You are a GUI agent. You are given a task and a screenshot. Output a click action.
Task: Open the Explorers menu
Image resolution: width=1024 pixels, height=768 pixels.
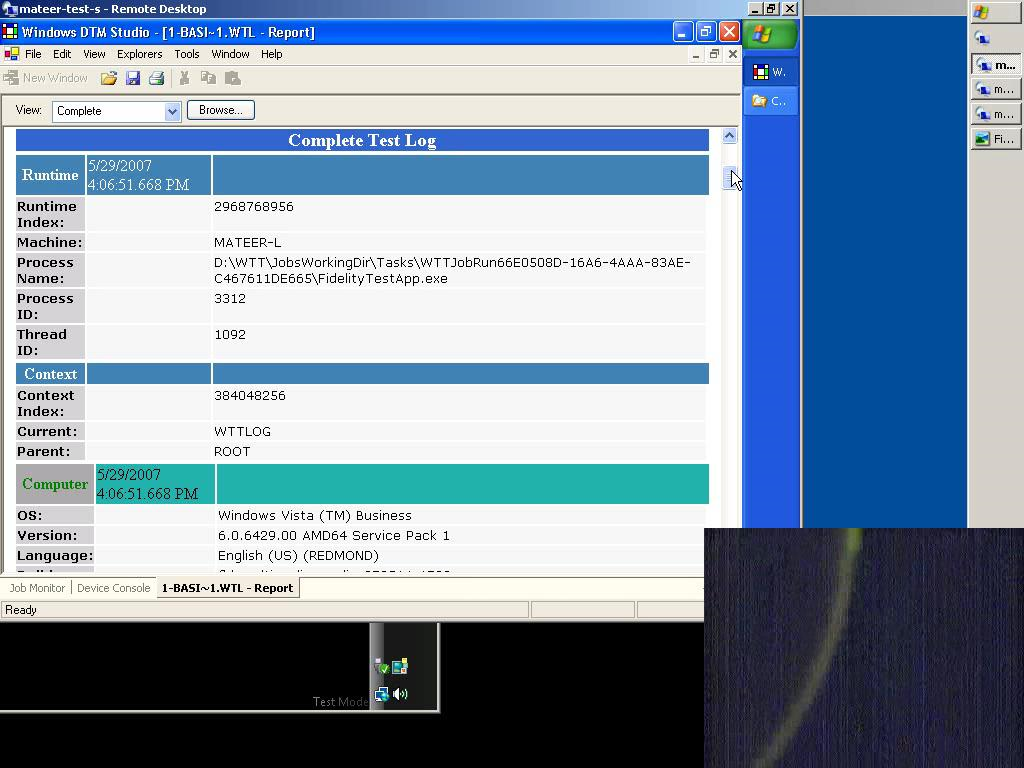(x=139, y=54)
